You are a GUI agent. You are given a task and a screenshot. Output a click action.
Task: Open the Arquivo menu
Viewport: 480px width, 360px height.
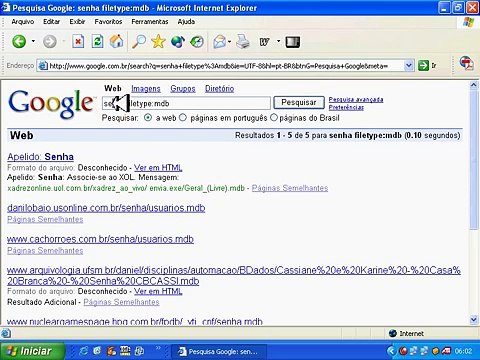pos(23,22)
